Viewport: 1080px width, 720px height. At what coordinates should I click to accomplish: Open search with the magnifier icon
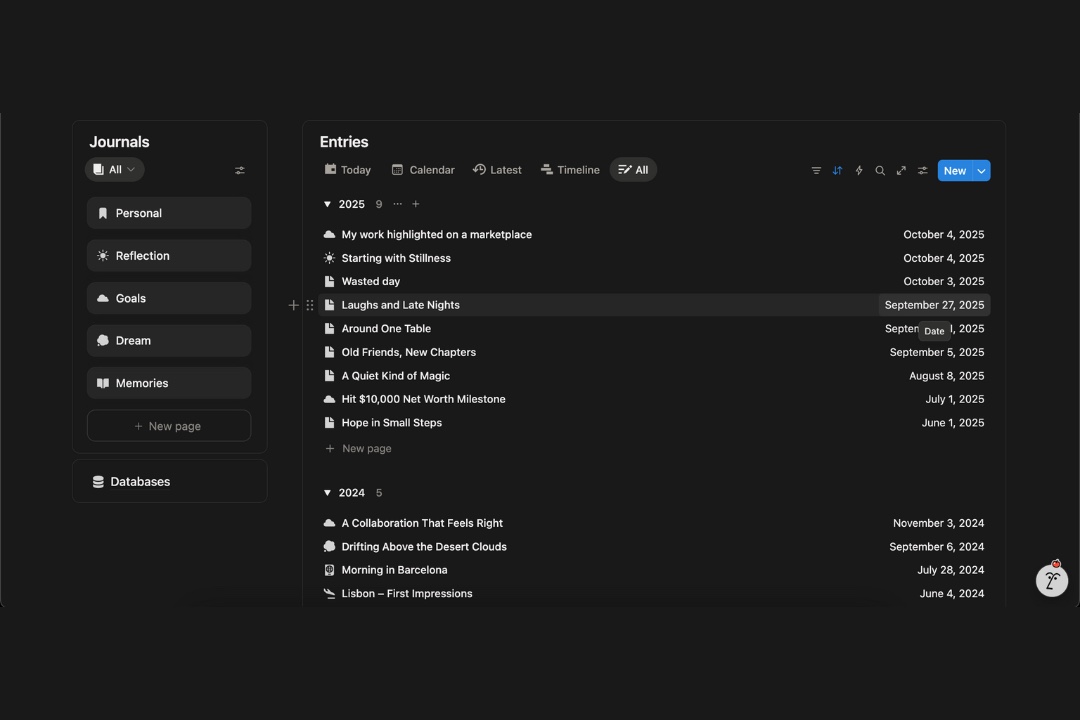[880, 171]
